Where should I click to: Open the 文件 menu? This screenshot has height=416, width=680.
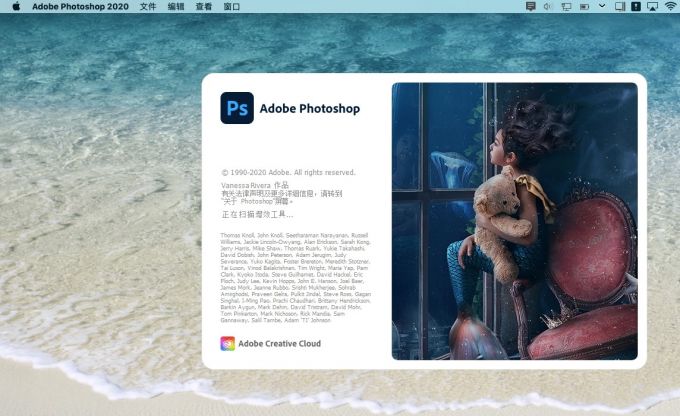148,7
